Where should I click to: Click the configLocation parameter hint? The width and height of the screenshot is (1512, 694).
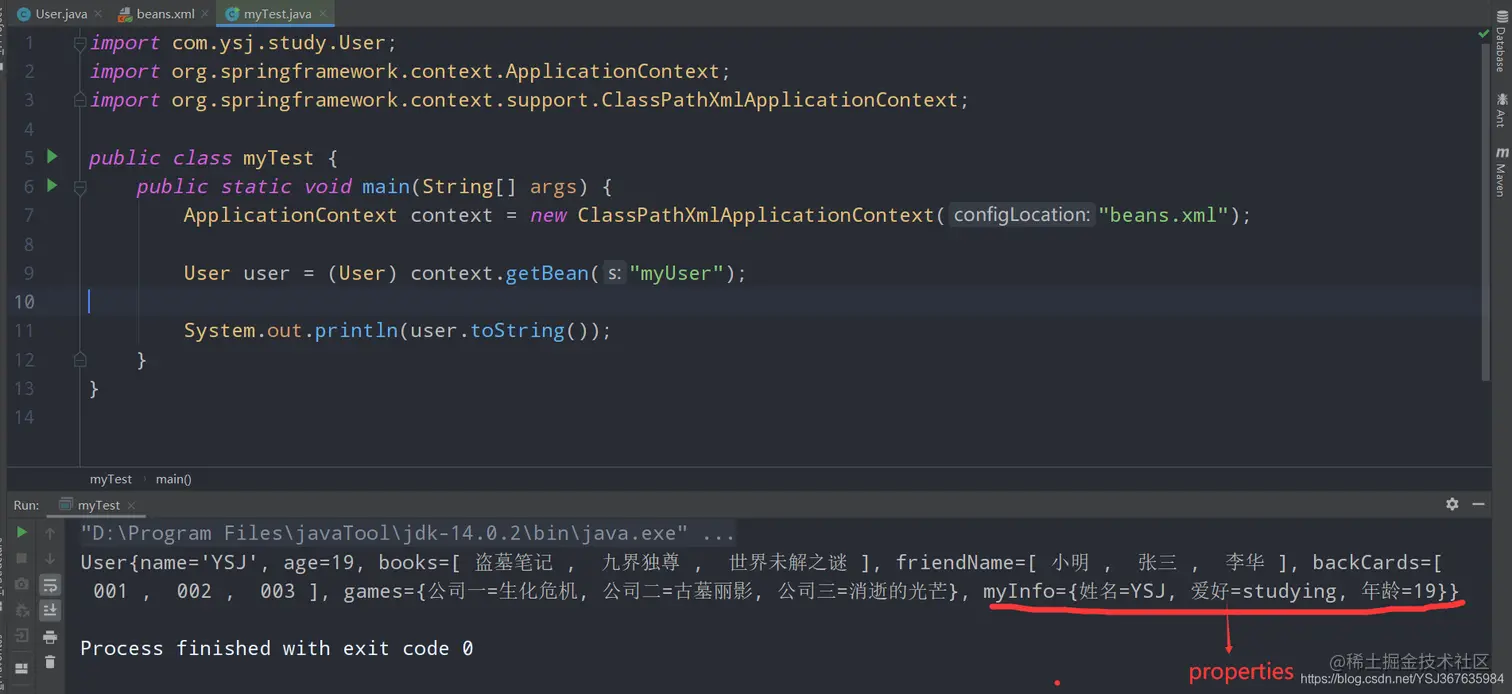click(1021, 215)
